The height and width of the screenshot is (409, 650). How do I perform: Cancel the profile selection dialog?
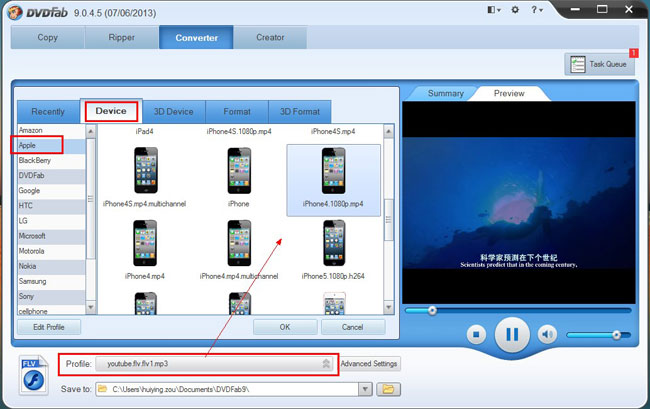pyautogui.click(x=353, y=327)
